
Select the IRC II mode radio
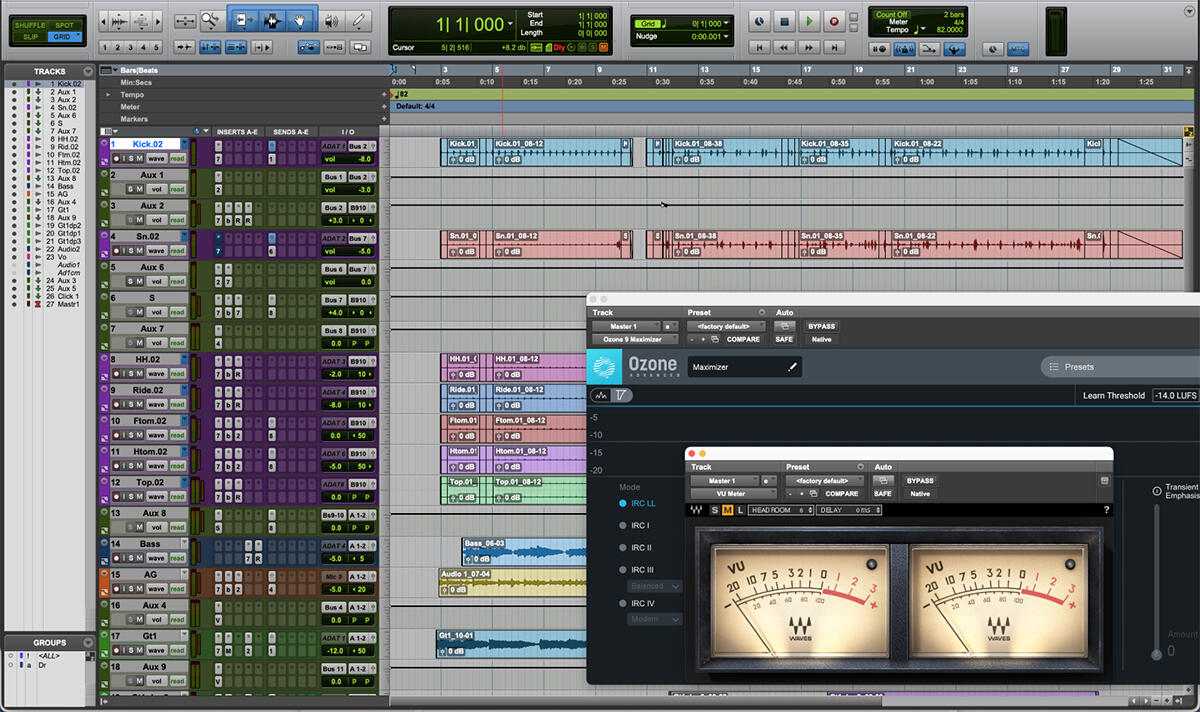[623, 548]
